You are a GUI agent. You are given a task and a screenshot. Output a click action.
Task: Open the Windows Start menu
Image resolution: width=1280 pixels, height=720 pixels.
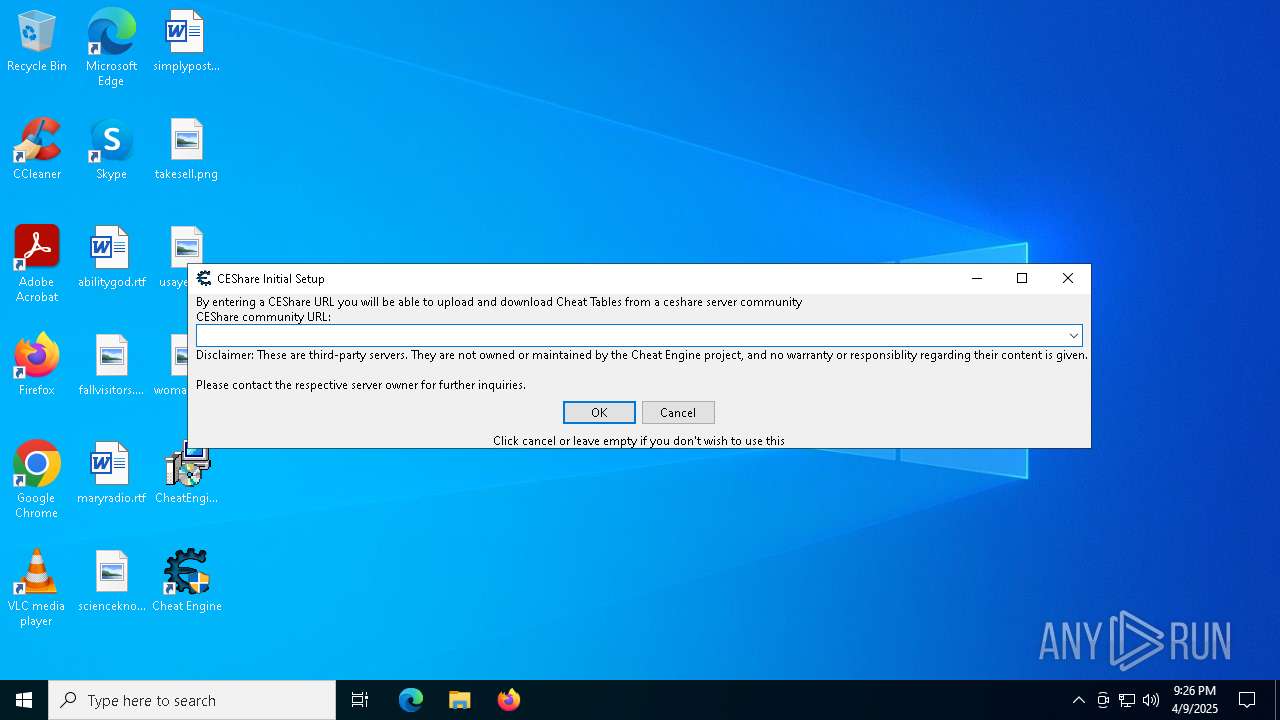pyautogui.click(x=24, y=700)
